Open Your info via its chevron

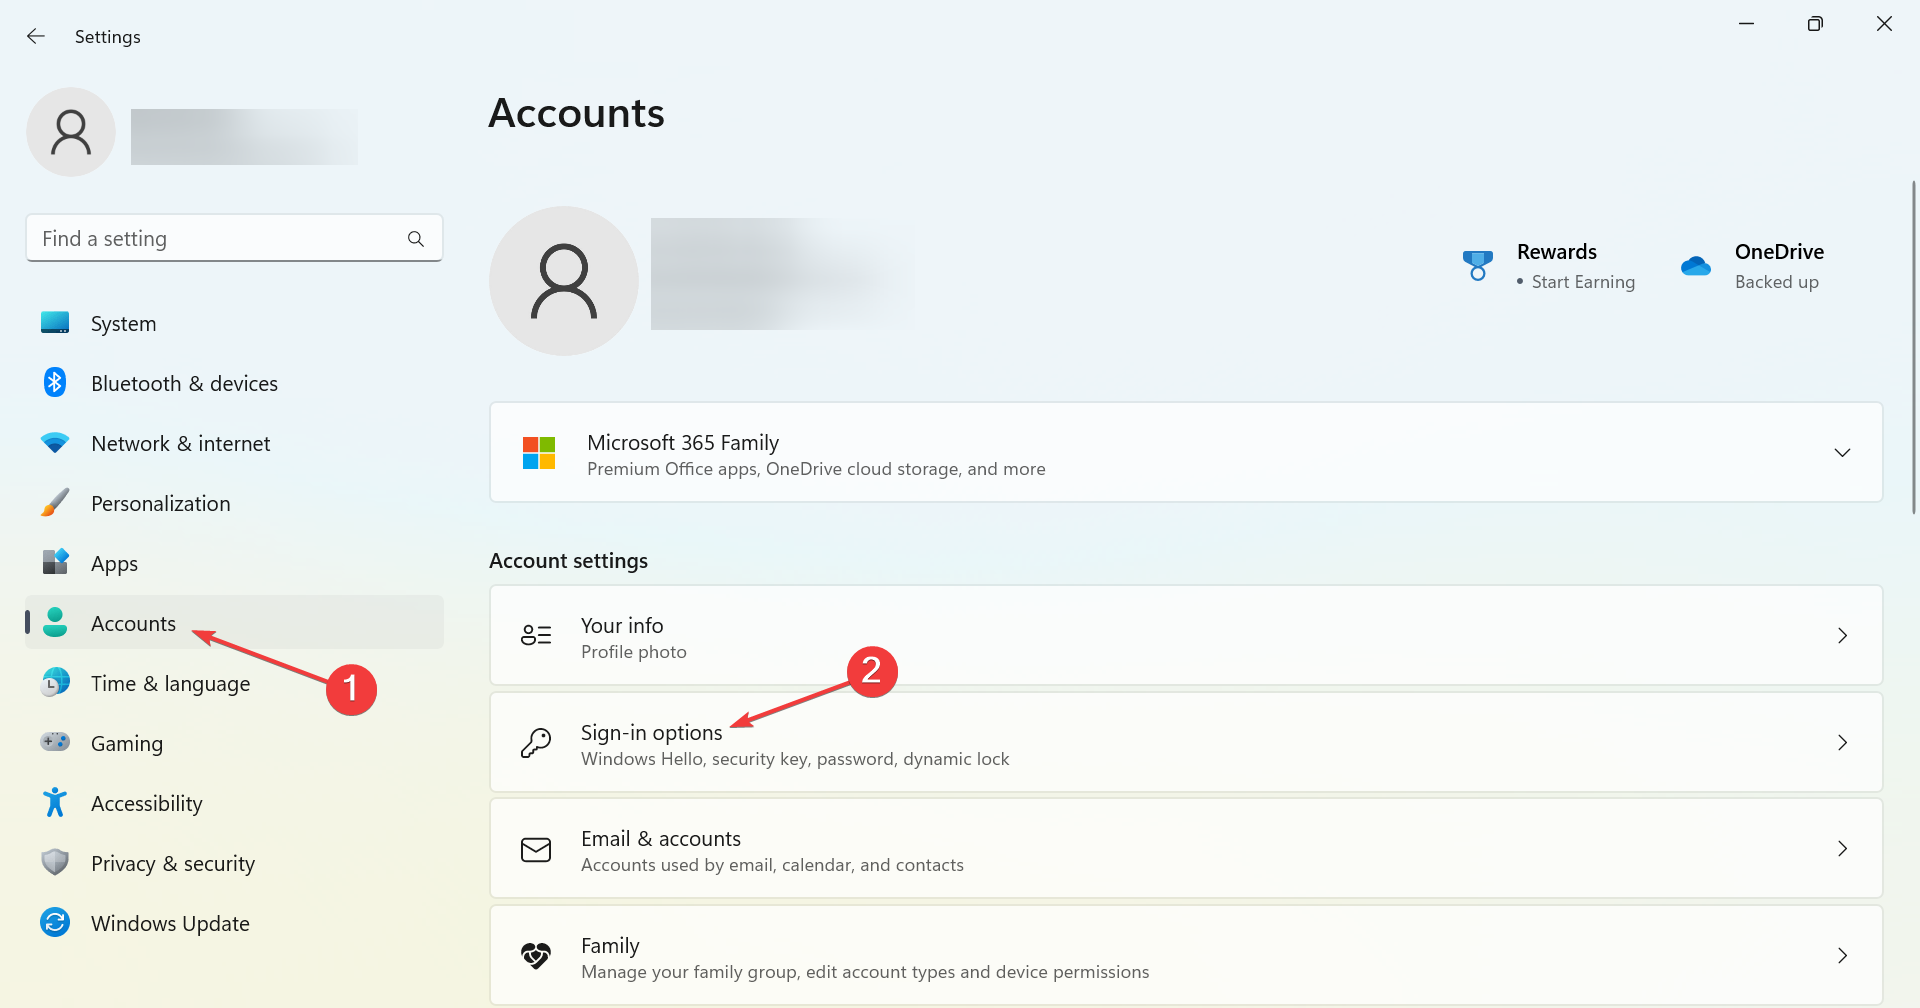1843,635
